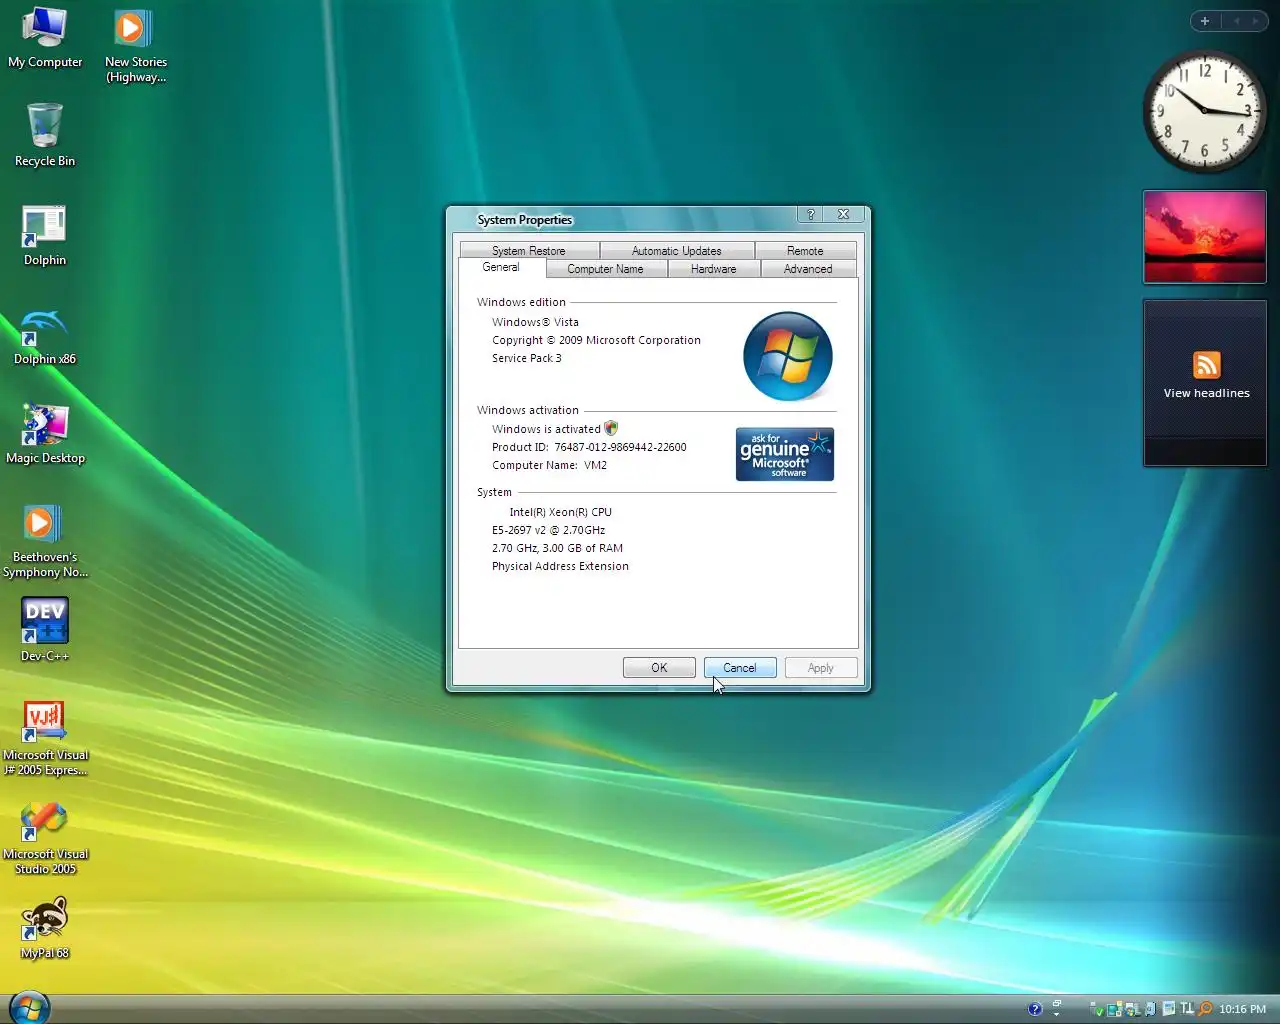Viewport: 1280px width, 1024px height.
Task: Click the Cancel button
Action: pos(740,668)
